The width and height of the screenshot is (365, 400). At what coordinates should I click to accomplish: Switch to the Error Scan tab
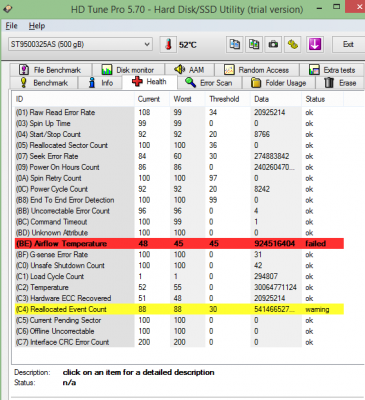pyautogui.click(x=209, y=83)
